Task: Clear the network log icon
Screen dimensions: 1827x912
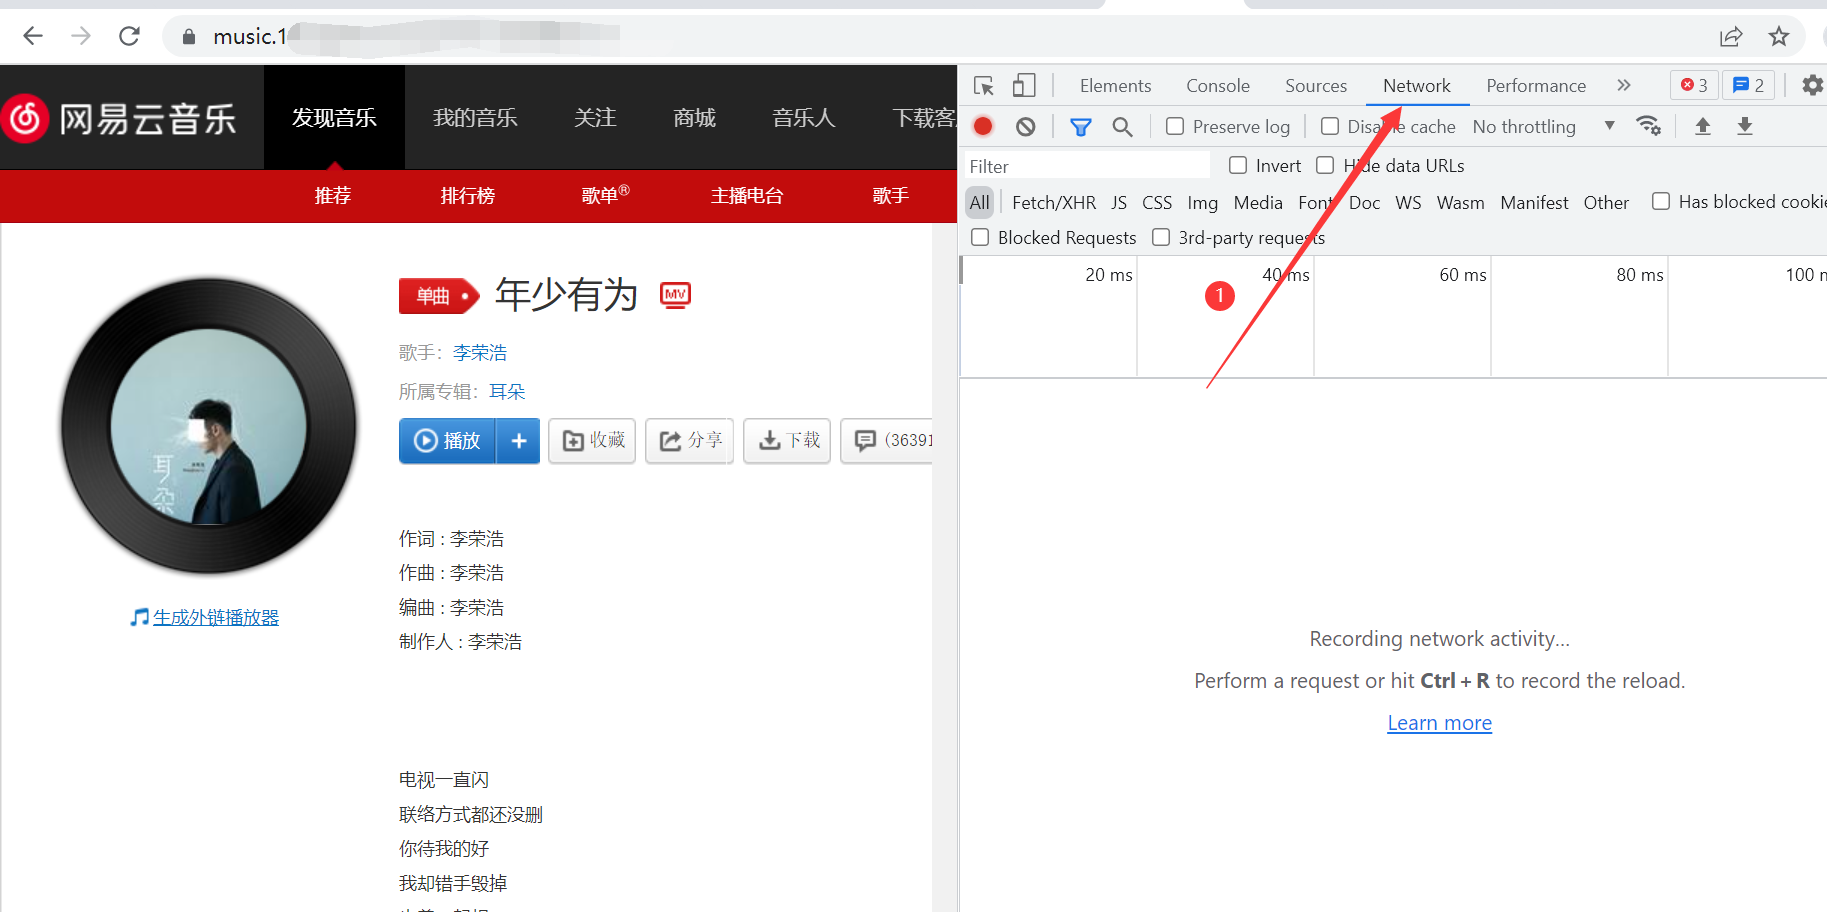Action: pyautogui.click(x=1026, y=127)
